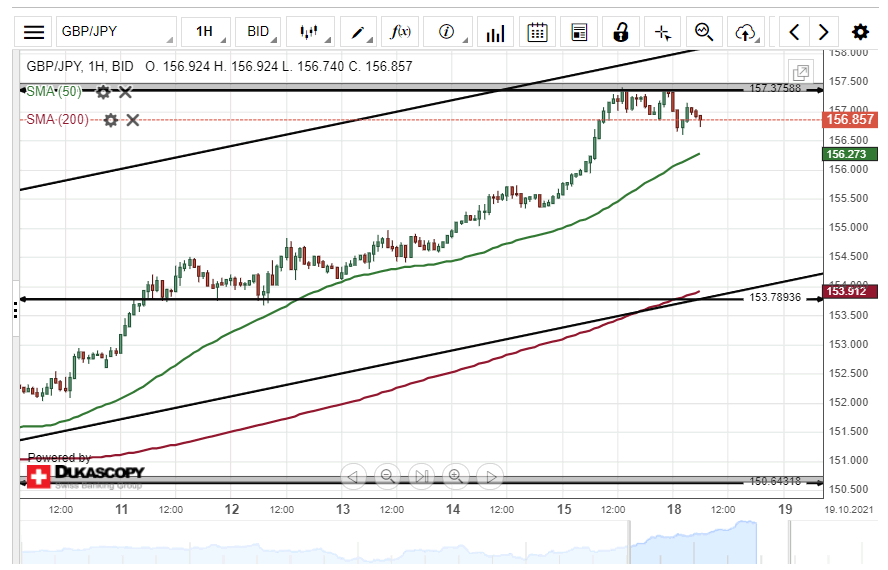Open the info icon dropdown

447,32
